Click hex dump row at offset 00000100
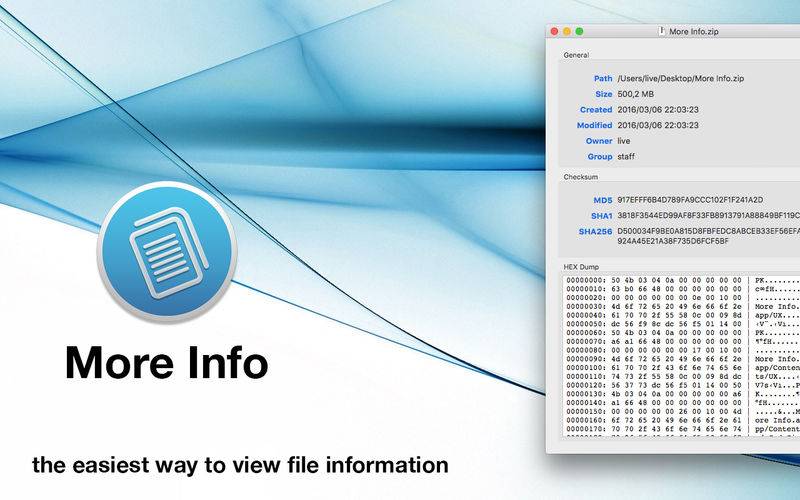The height and width of the screenshot is (500, 800). (x=683, y=367)
